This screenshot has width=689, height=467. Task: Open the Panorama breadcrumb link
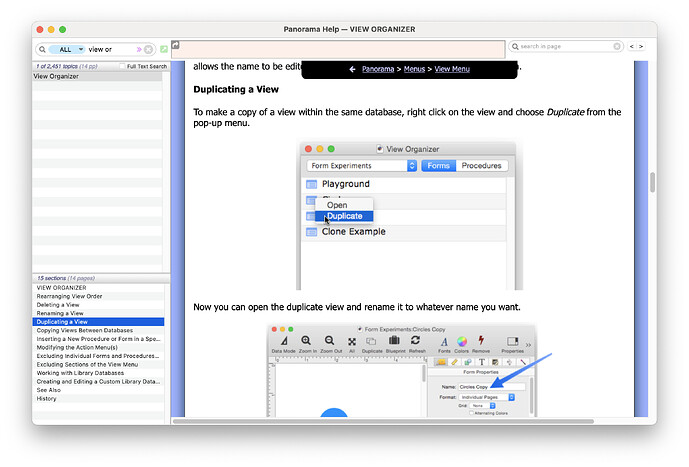point(377,69)
